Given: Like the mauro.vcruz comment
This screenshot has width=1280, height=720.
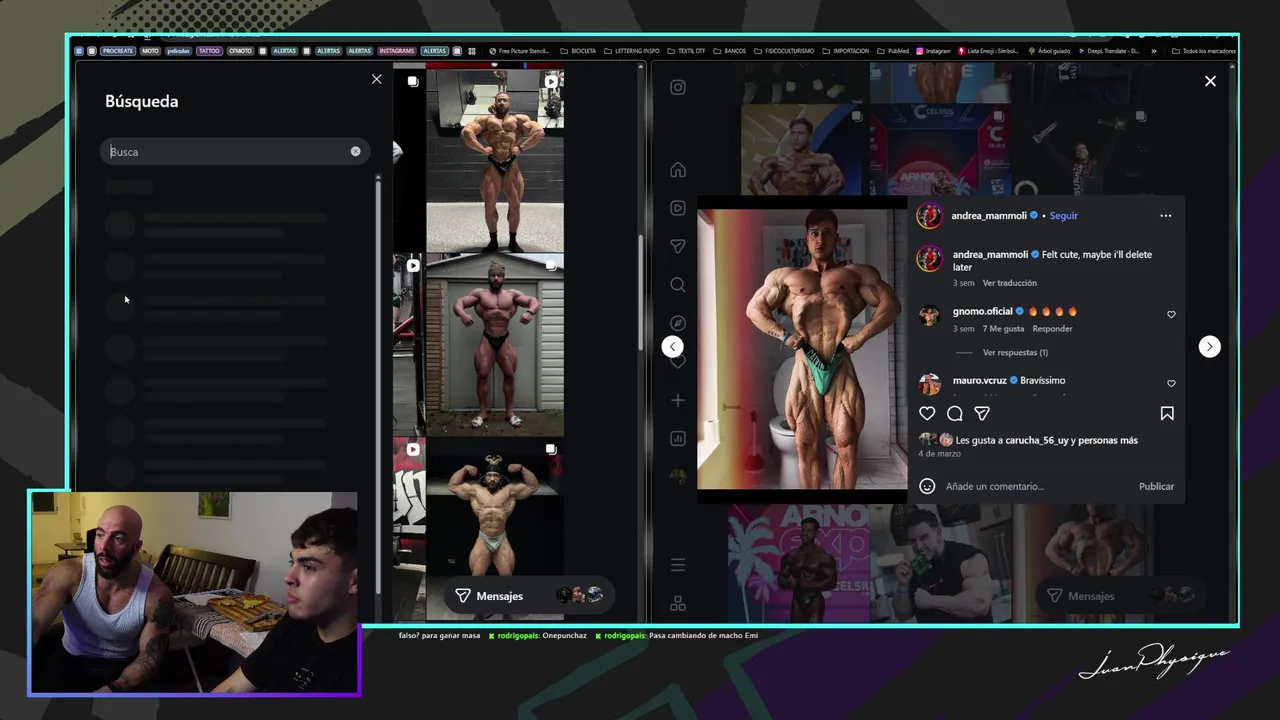Looking at the screenshot, I should tap(1171, 383).
